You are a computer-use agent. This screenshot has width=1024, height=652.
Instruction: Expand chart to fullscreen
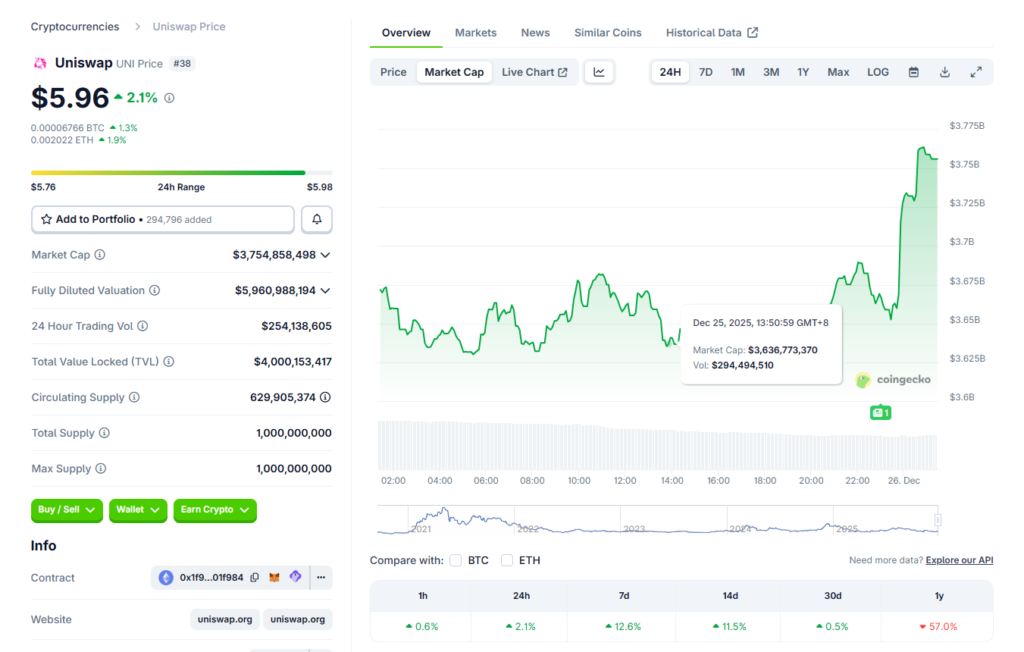(976, 72)
